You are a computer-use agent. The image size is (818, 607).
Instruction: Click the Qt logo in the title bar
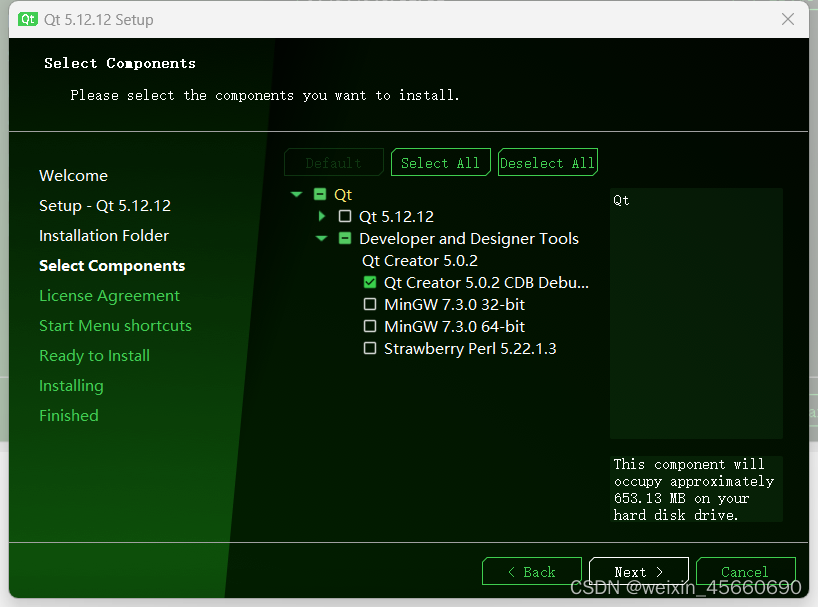click(x=27, y=19)
